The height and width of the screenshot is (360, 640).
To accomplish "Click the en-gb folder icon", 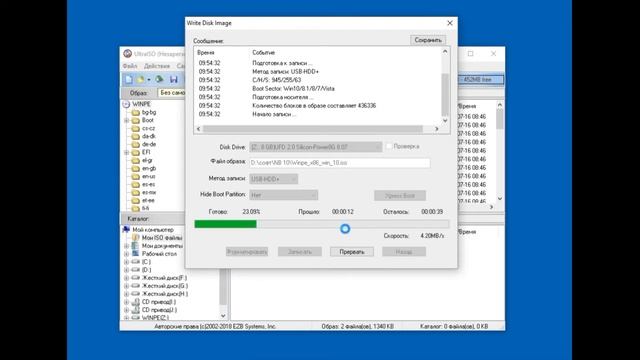I will (136, 169).
